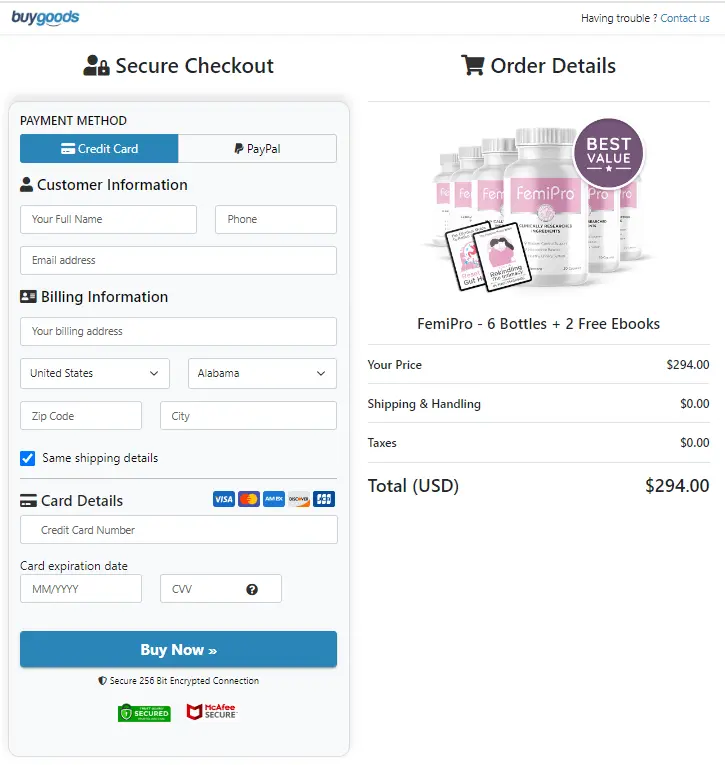Open the United States country dropdown

pos(95,373)
